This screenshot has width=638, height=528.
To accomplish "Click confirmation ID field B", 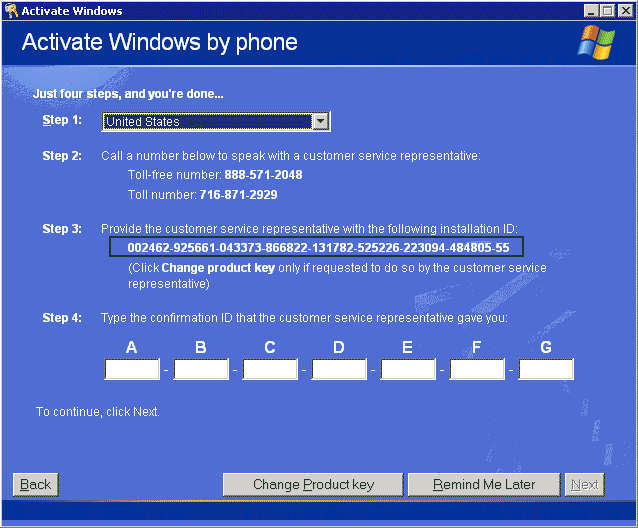I will [201, 369].
